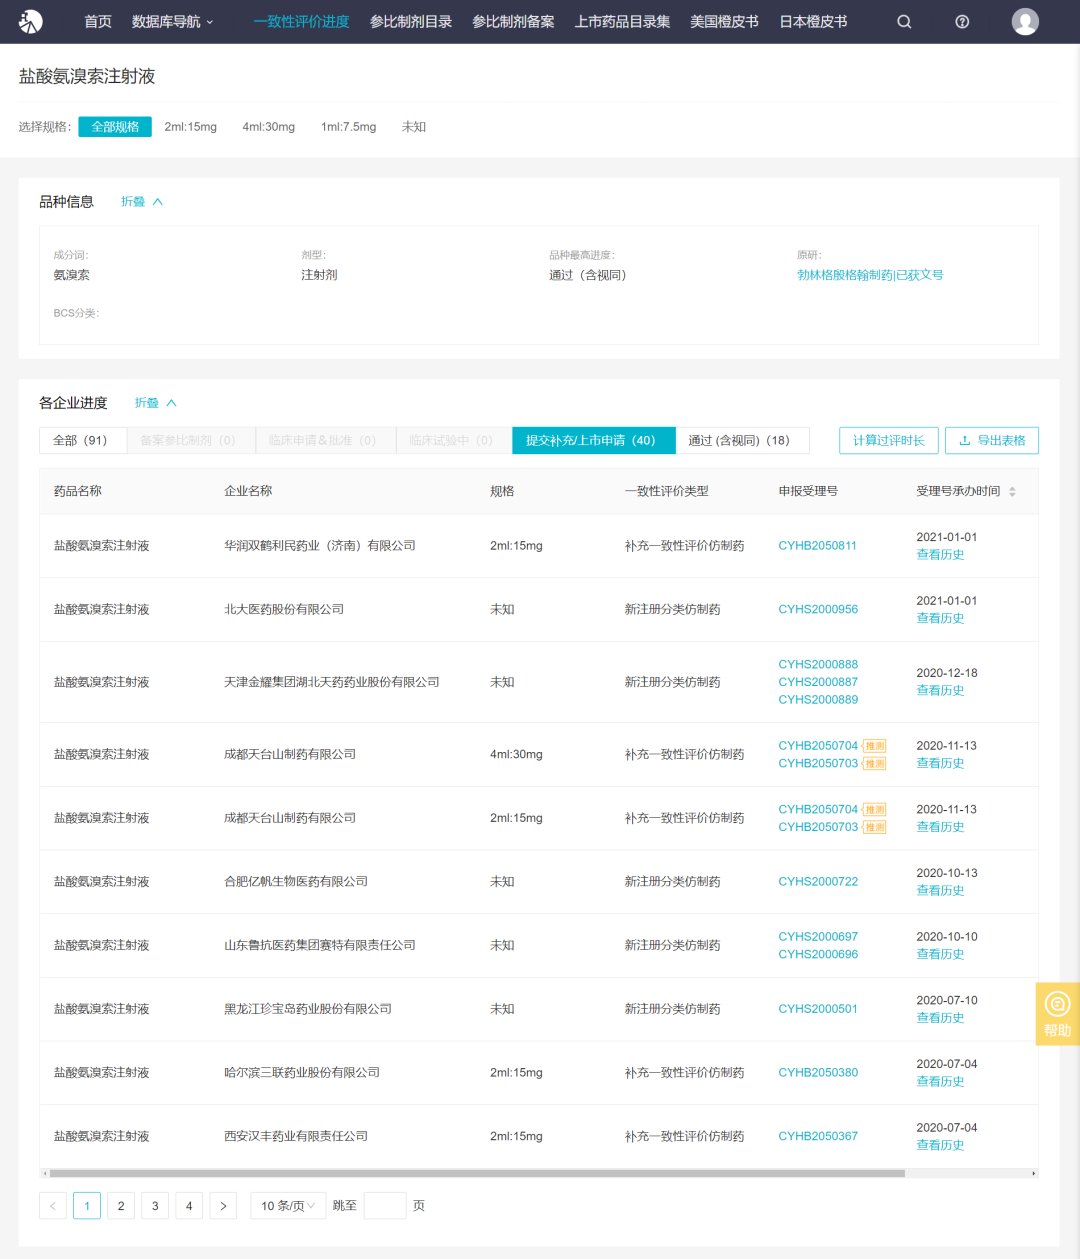The width and height of the screenshot is (1080, 1259).
Task: Switch to 全部 (91) tab
Action: point(83,440)
